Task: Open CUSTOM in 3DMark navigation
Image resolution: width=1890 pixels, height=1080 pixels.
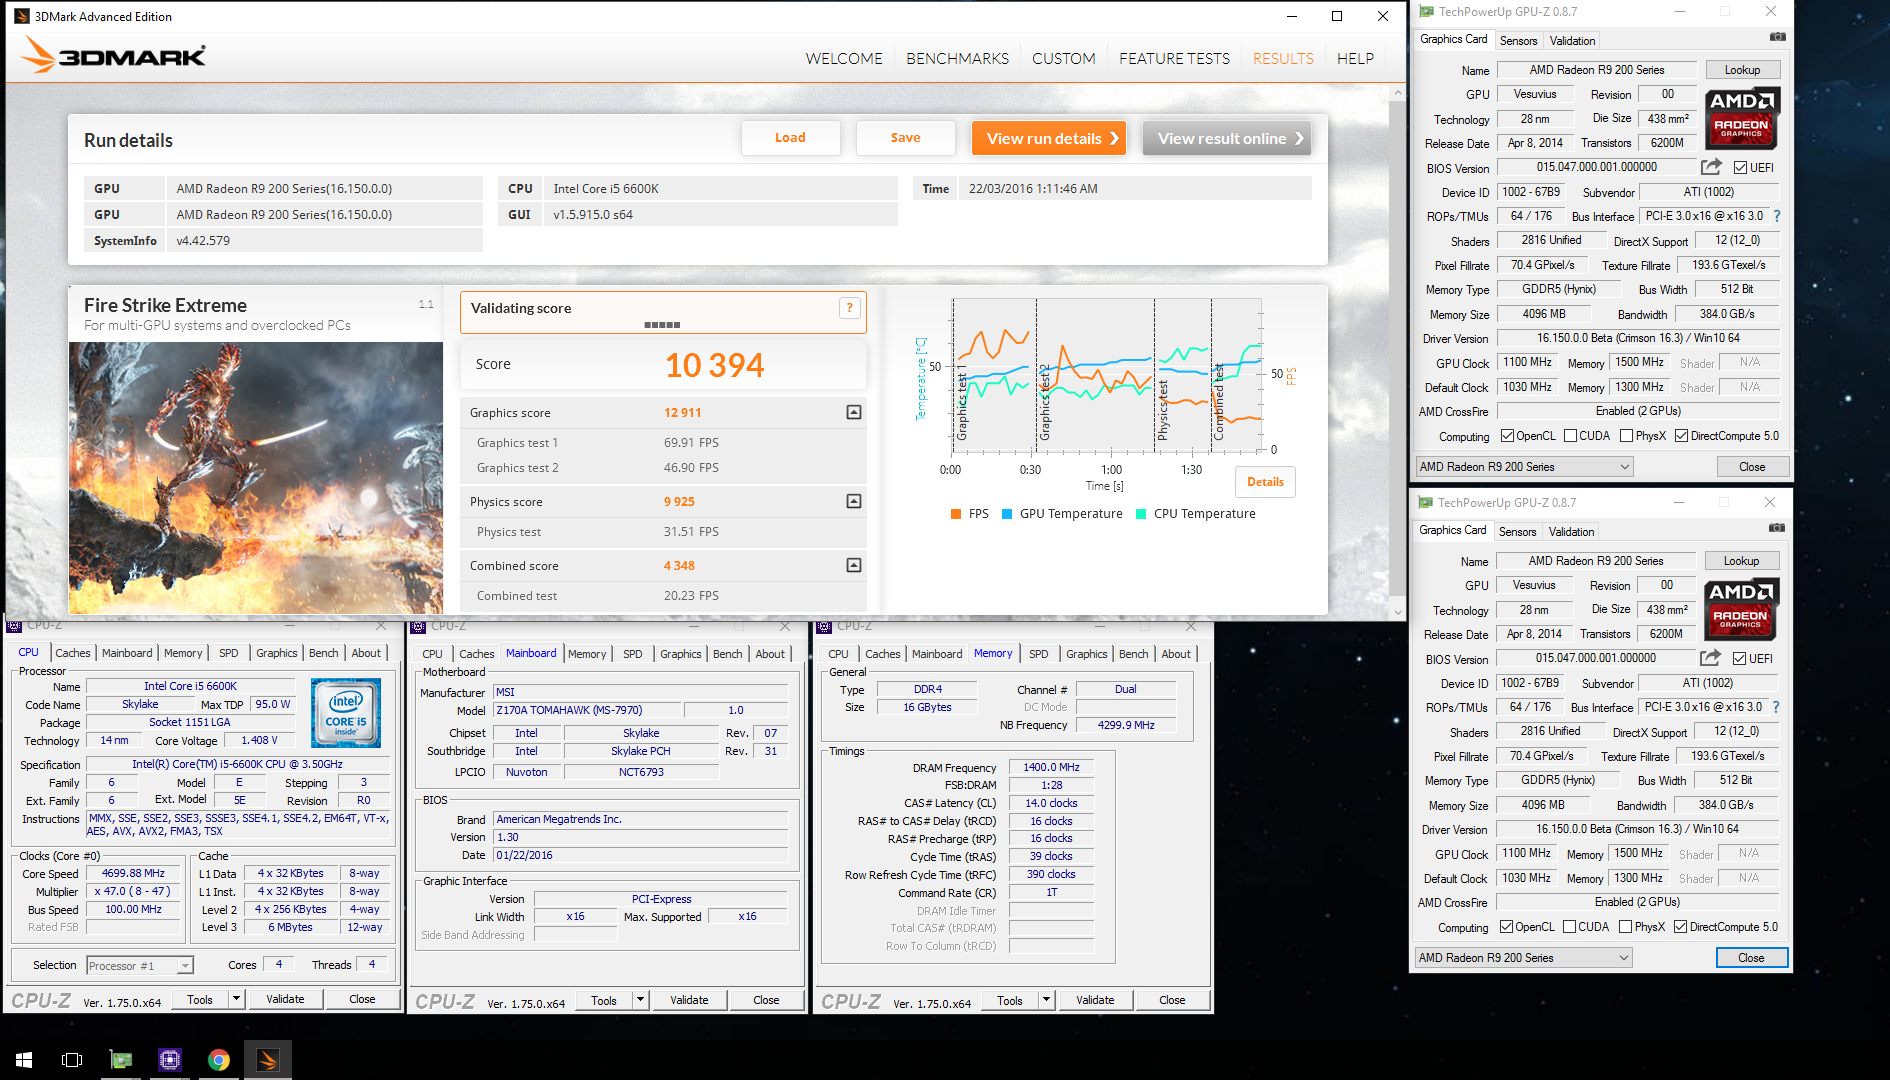Action: pyautogui.click(x=1063, y=59)
